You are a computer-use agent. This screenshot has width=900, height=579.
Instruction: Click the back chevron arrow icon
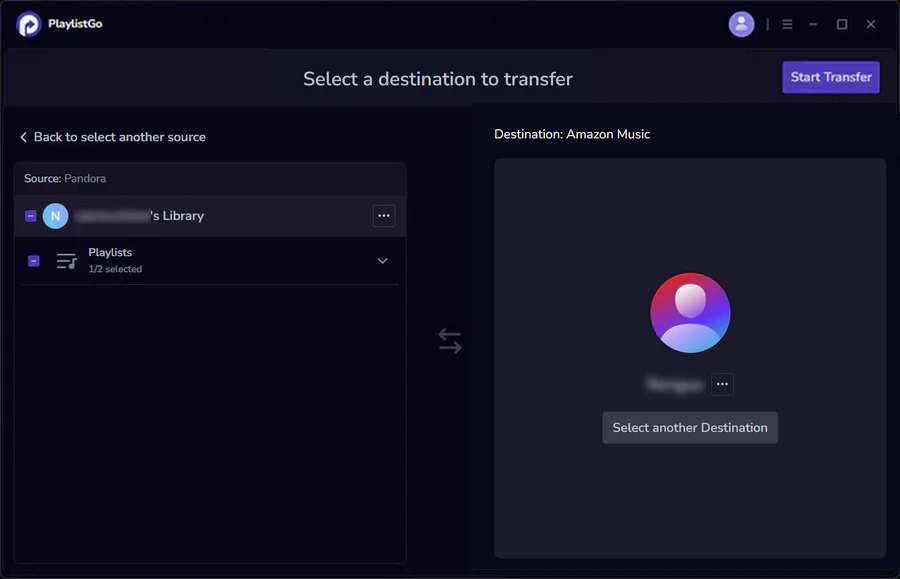point(24,137)
